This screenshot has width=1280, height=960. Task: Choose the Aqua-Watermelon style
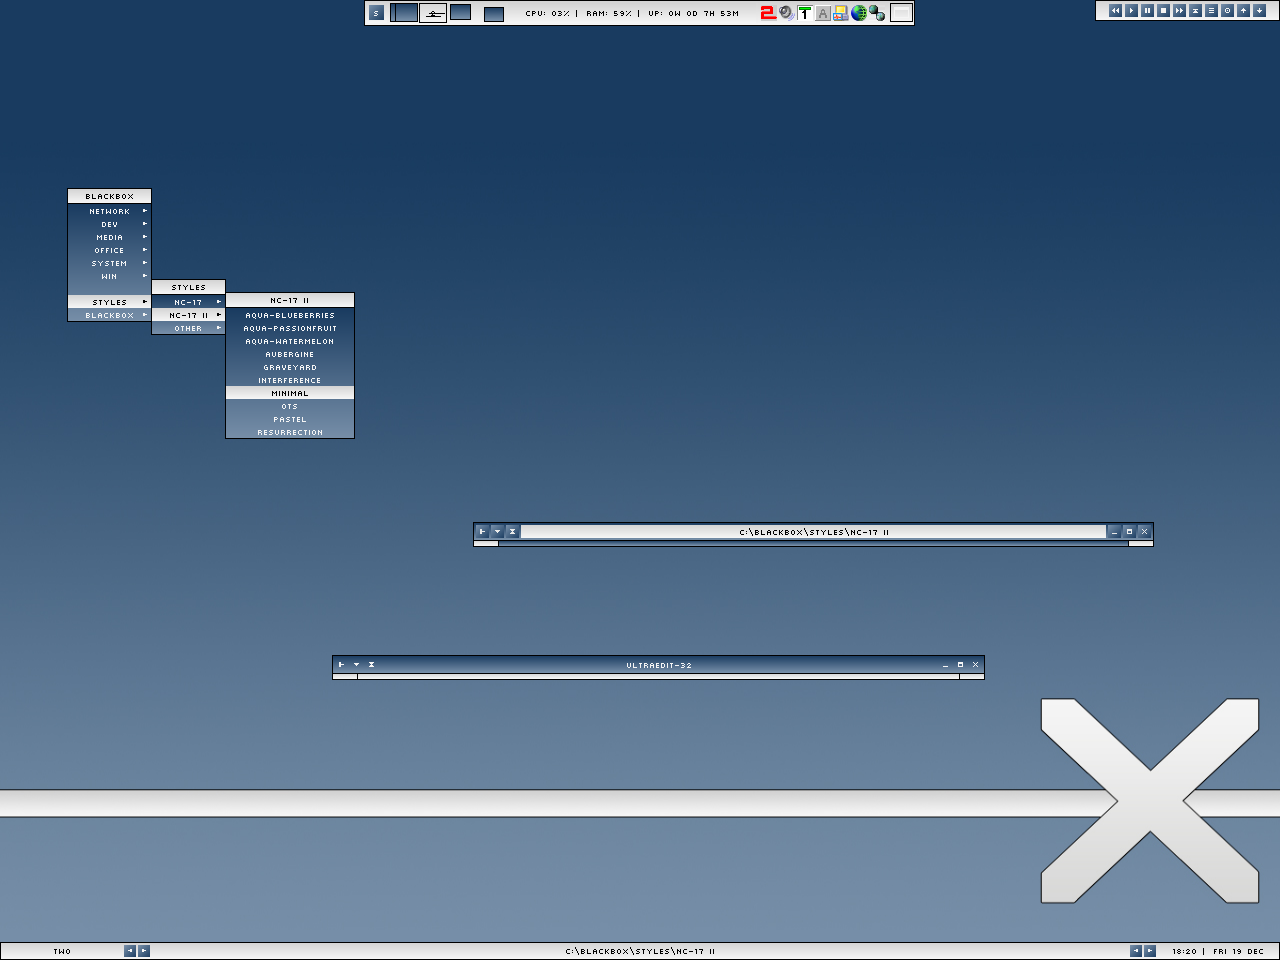coord(290,342)
